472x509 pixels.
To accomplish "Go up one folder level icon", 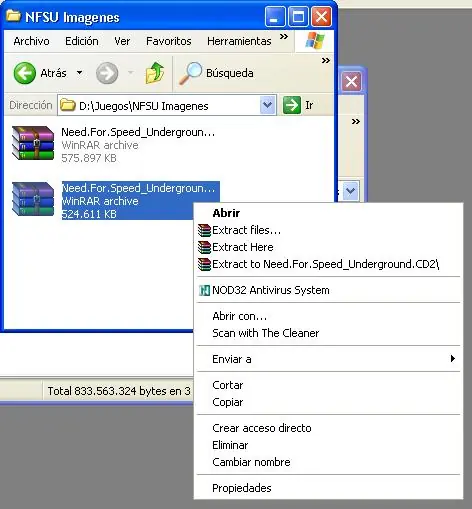I will (x=155, y=73).
